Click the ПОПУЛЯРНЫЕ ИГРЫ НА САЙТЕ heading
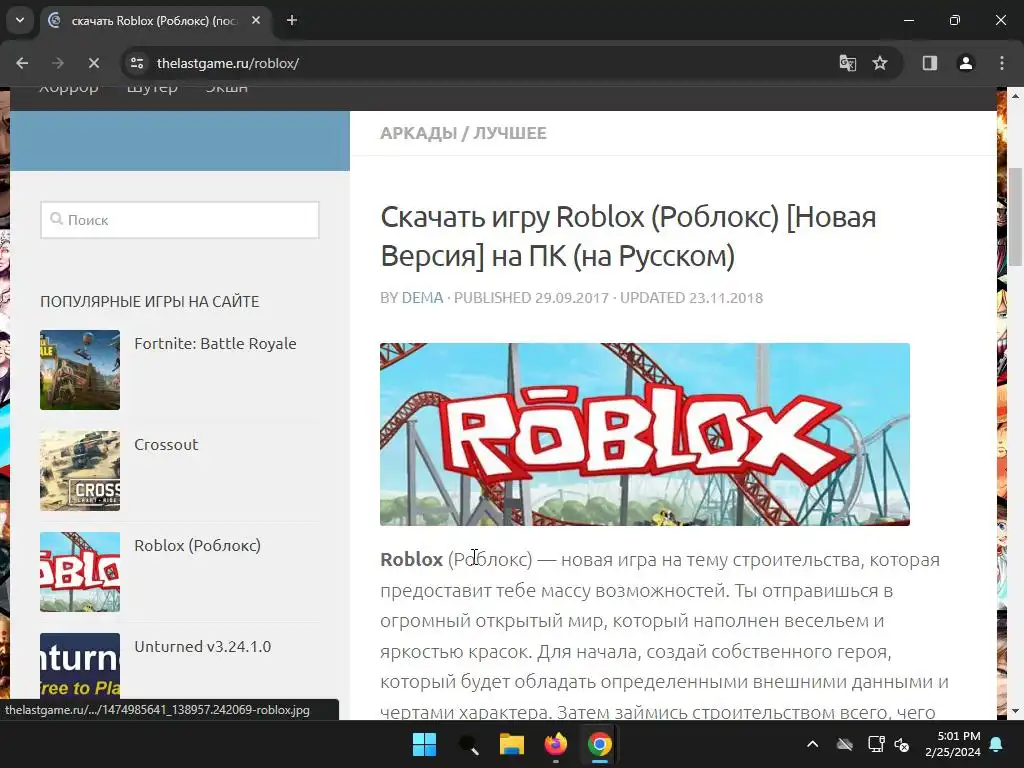The width and height of the screenshot is (1024, 768). click(150, 302)
